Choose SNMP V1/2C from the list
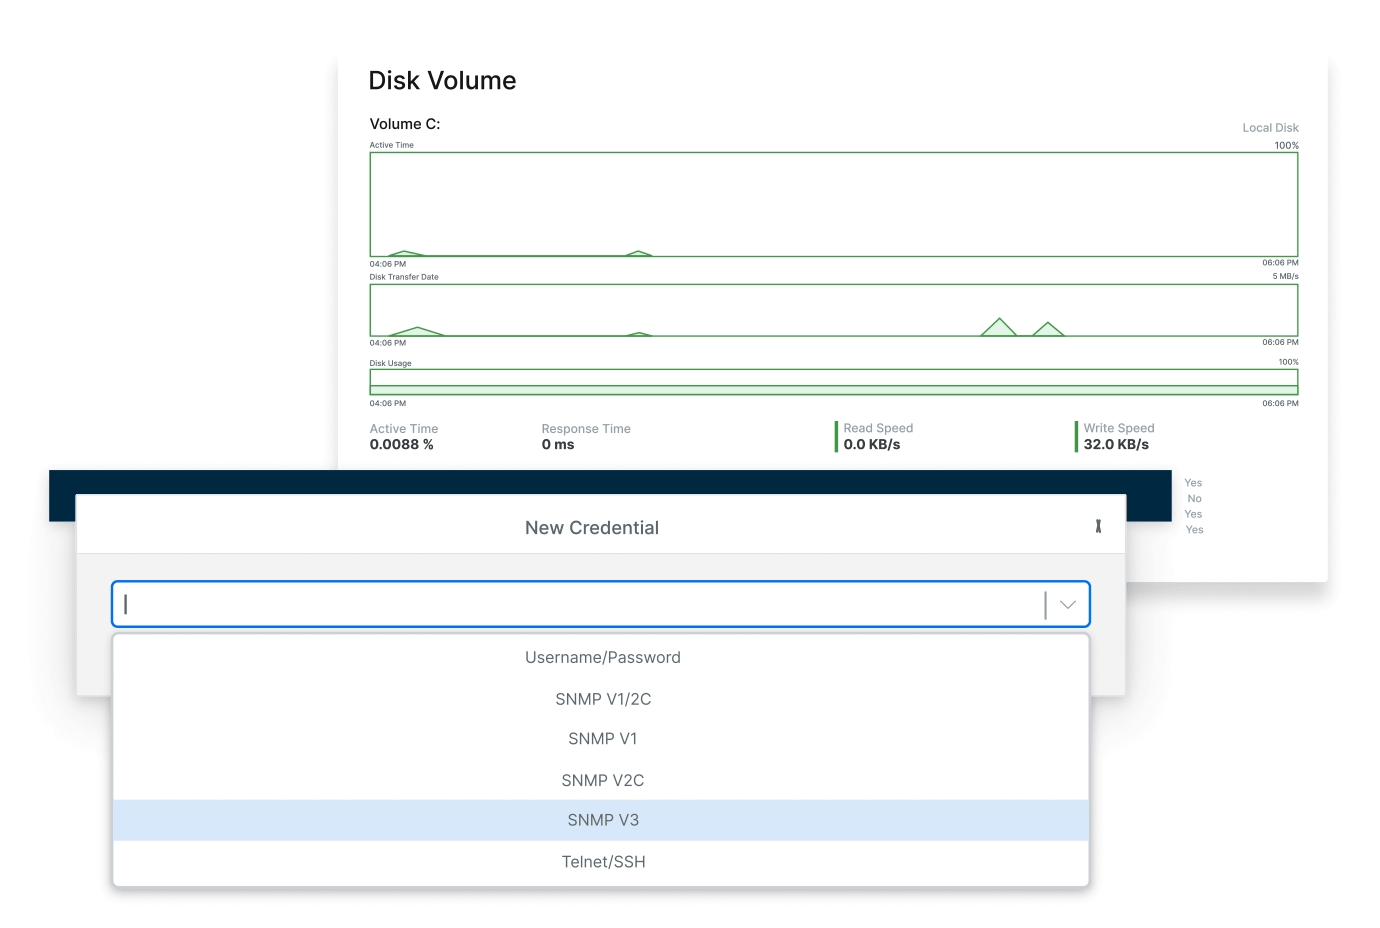The height and width of the screenshot is (928, 1380). pyautogui.click(x=602, y=699)
